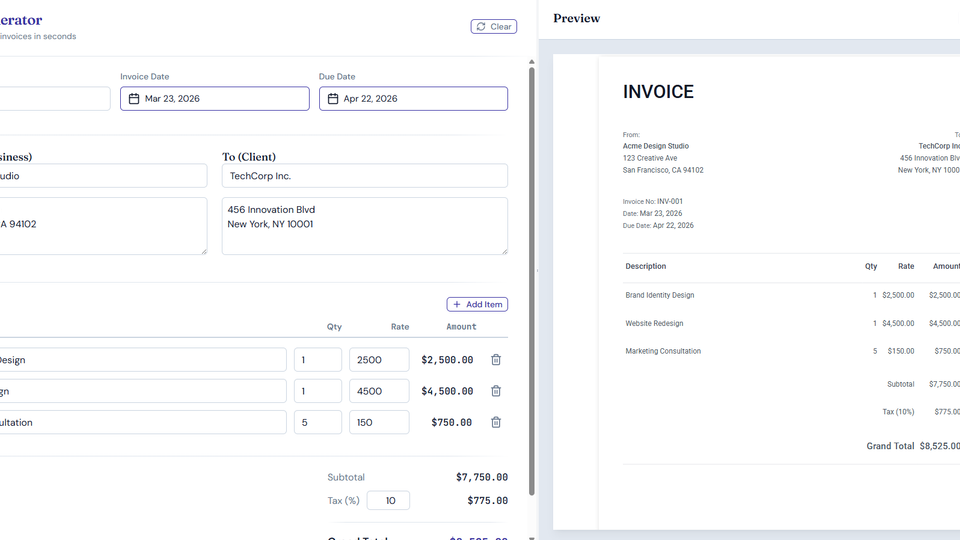960x540 pixels.
Task: Click the refresh icon on Clear button
Action: tap(481, 27)
